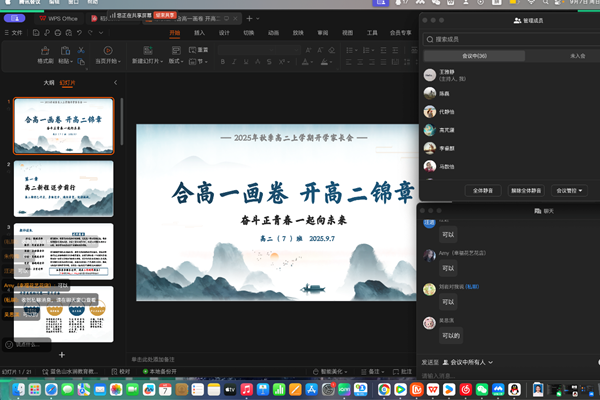
Task: Expand the 会议管控 dropdown
Action: point(569,189)
